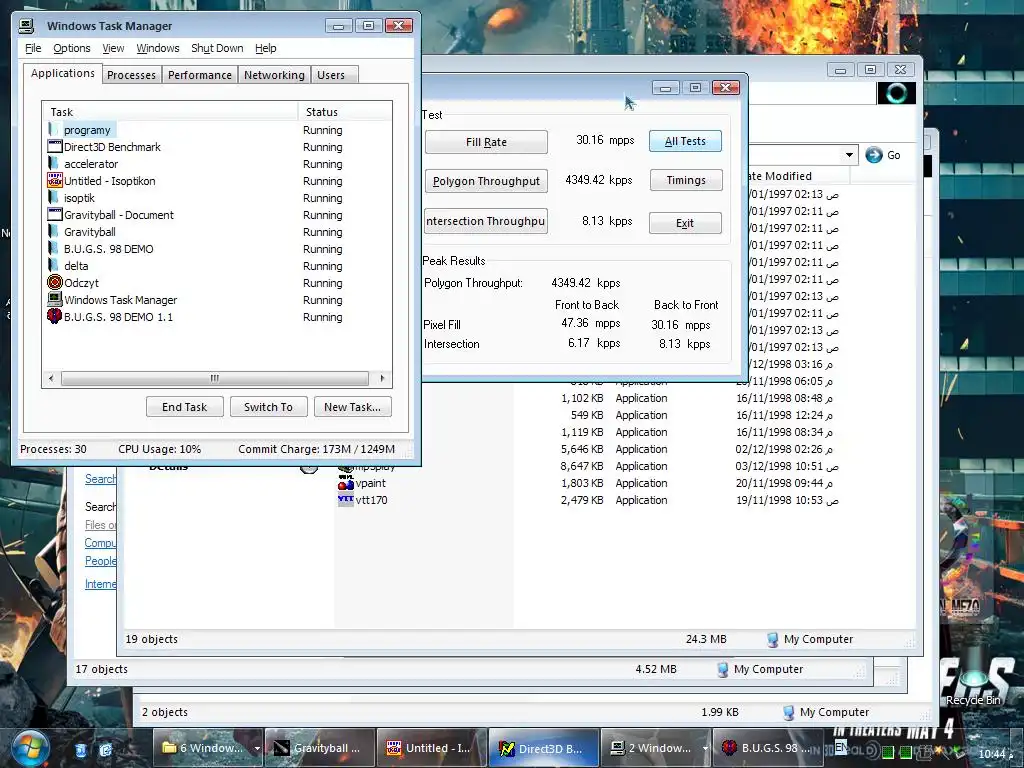Select the Gravityball - Document task icon

[x=55, y=214]
